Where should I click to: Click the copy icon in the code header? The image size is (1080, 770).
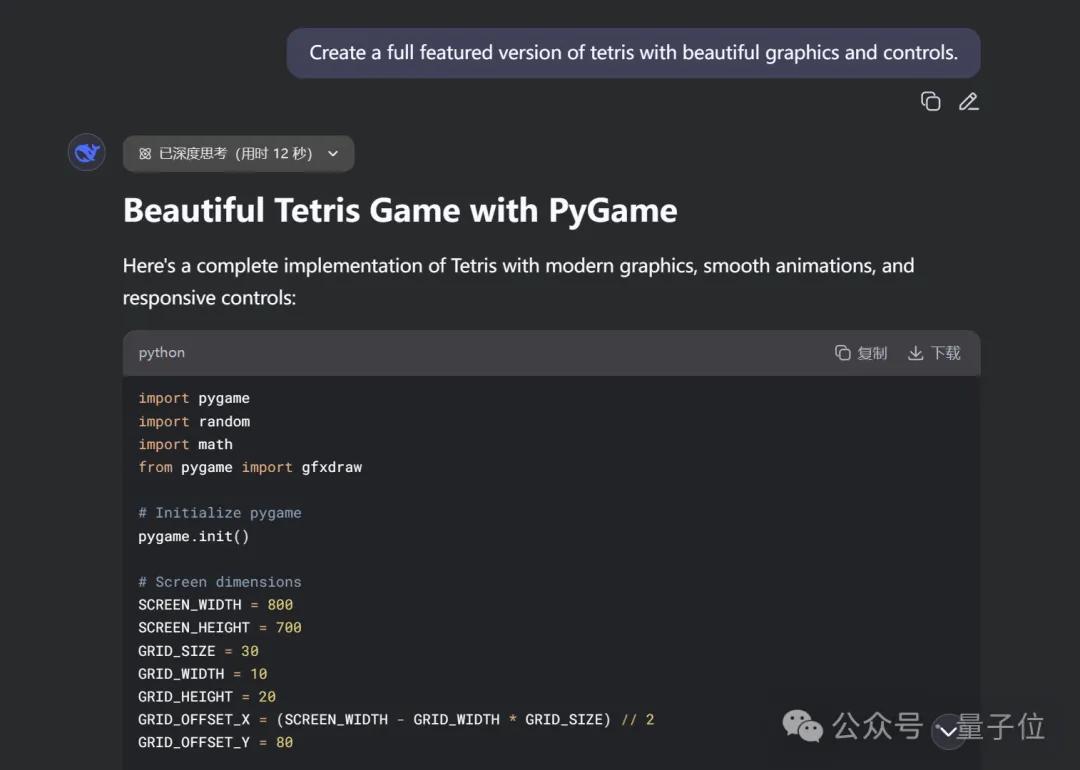(842, 353)
